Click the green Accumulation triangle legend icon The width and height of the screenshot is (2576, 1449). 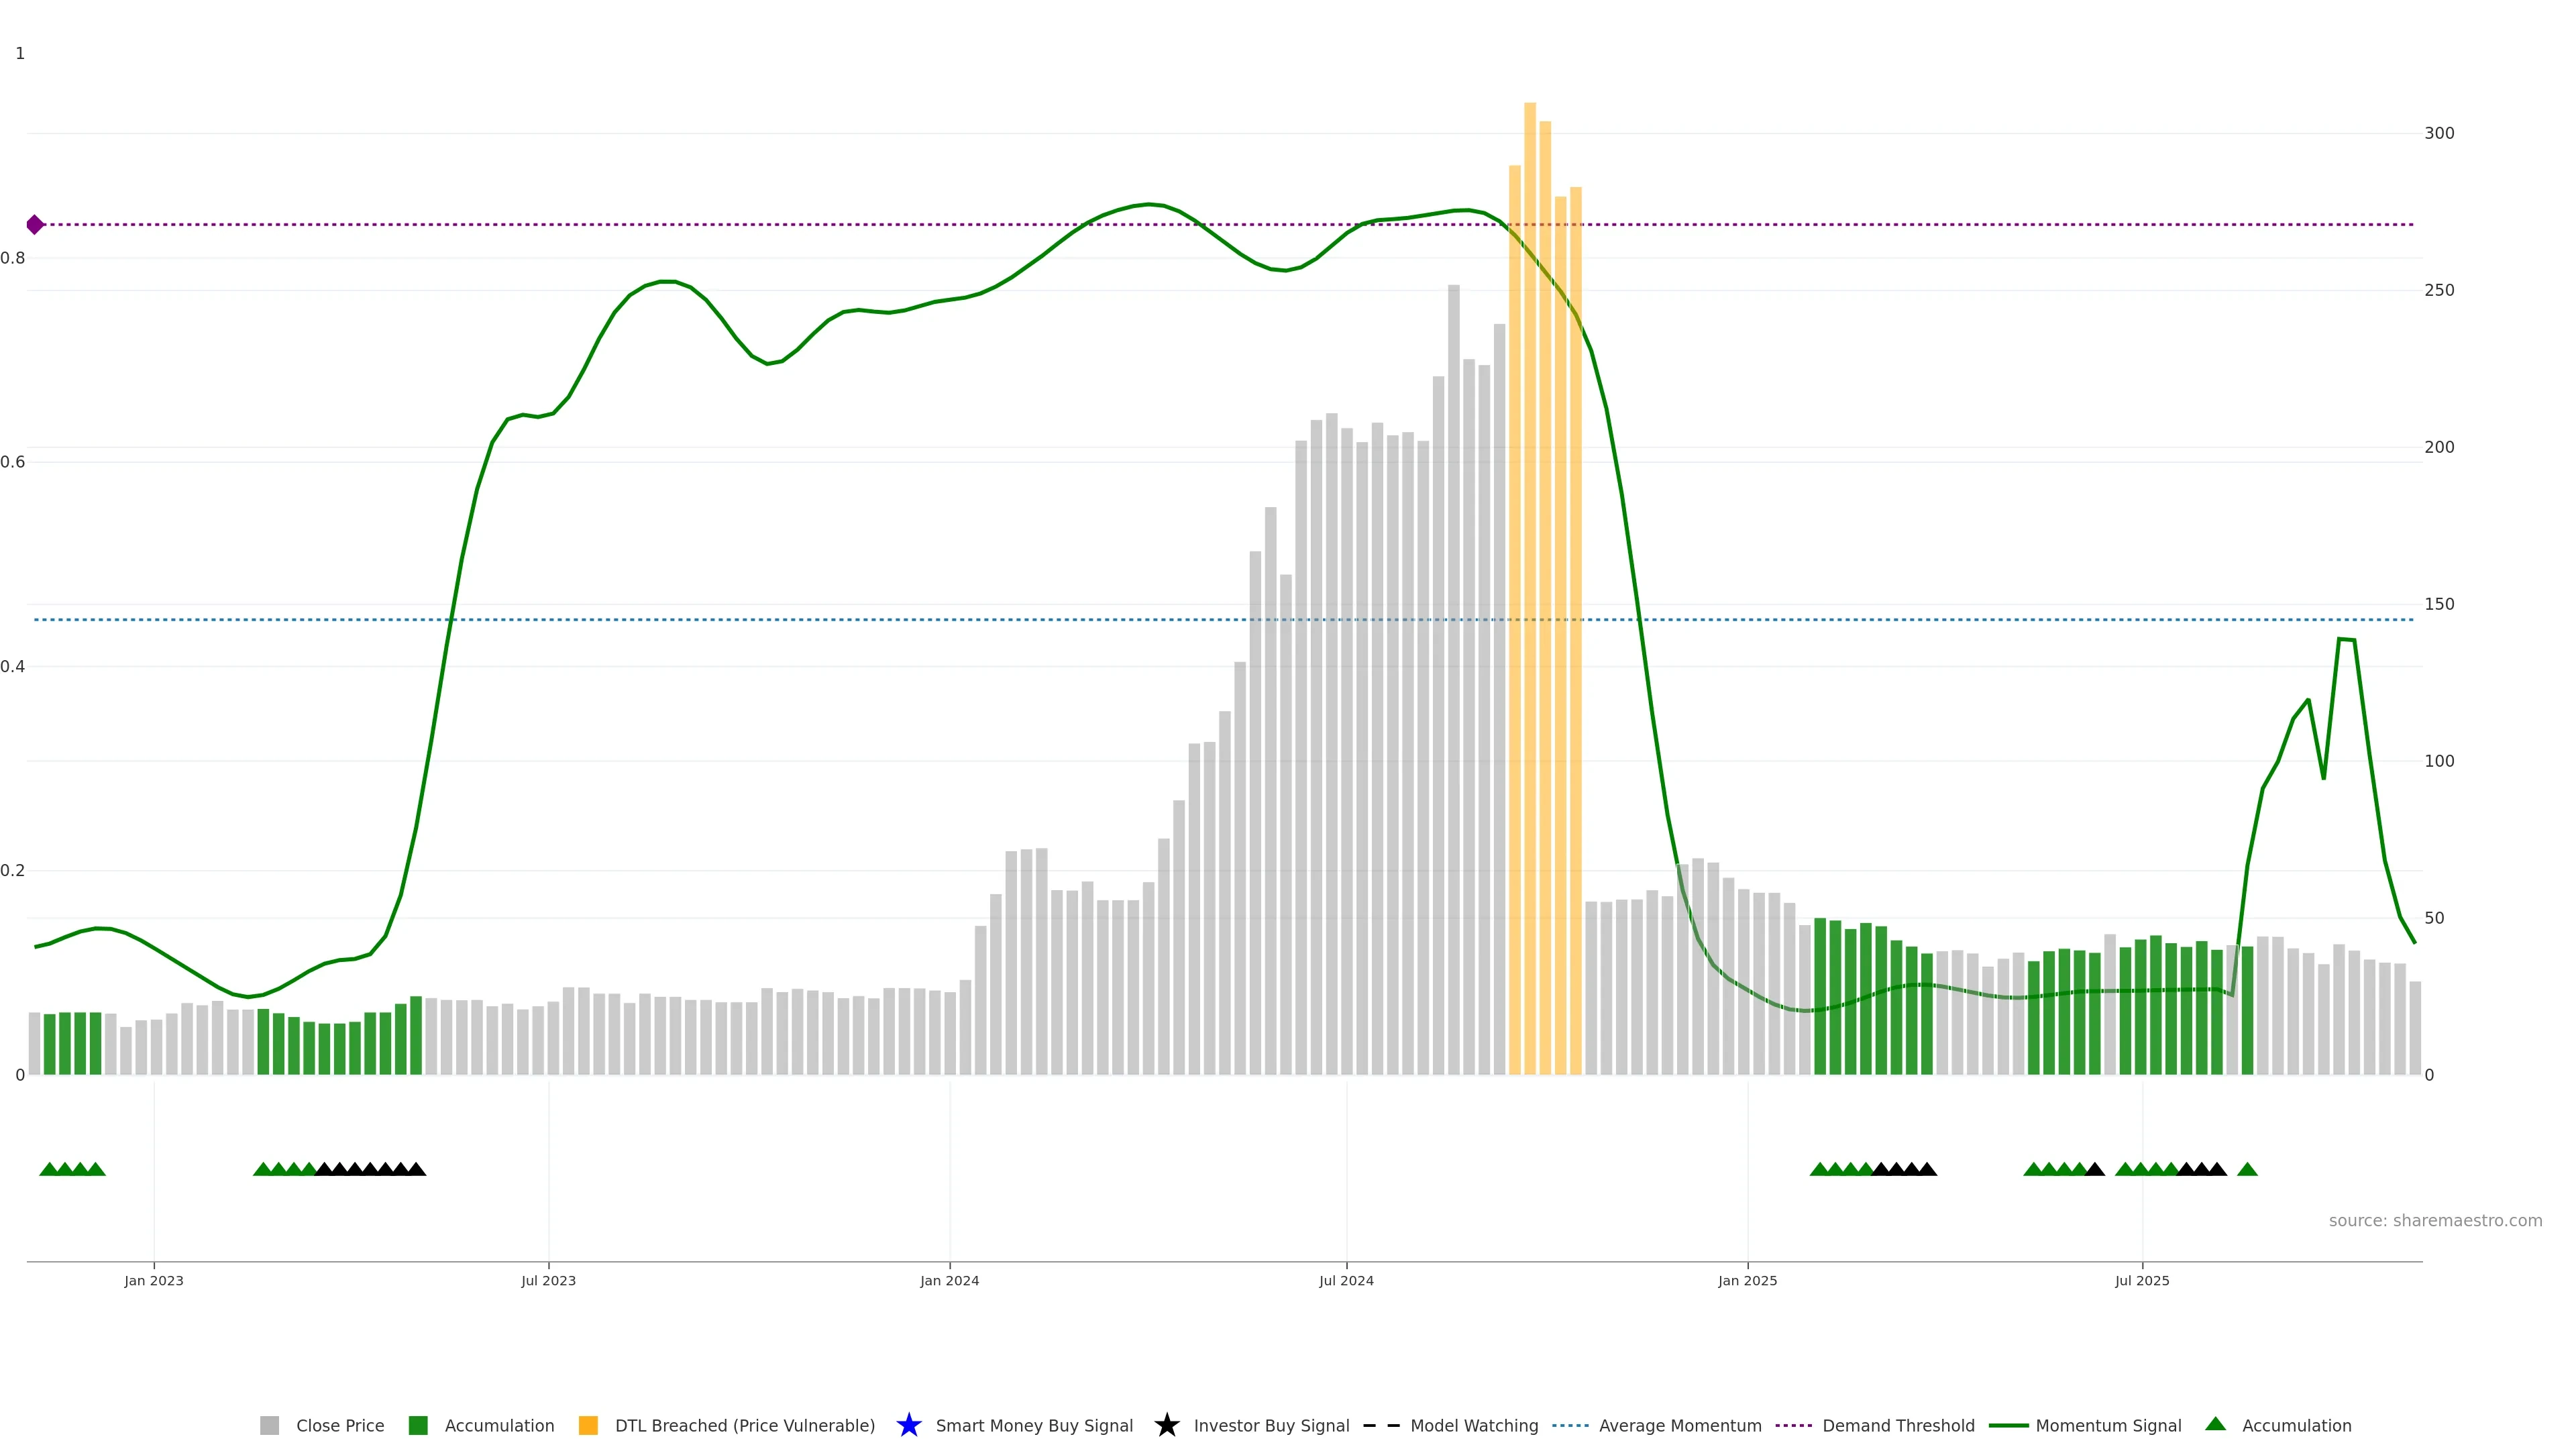click(2215, 1424)
